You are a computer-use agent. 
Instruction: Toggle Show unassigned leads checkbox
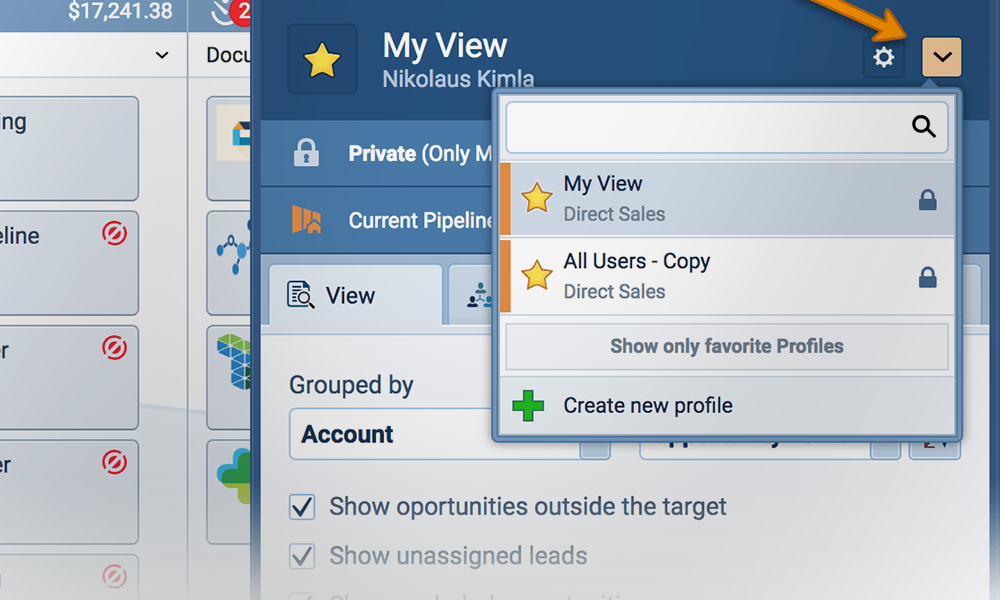tap(302, 556)
